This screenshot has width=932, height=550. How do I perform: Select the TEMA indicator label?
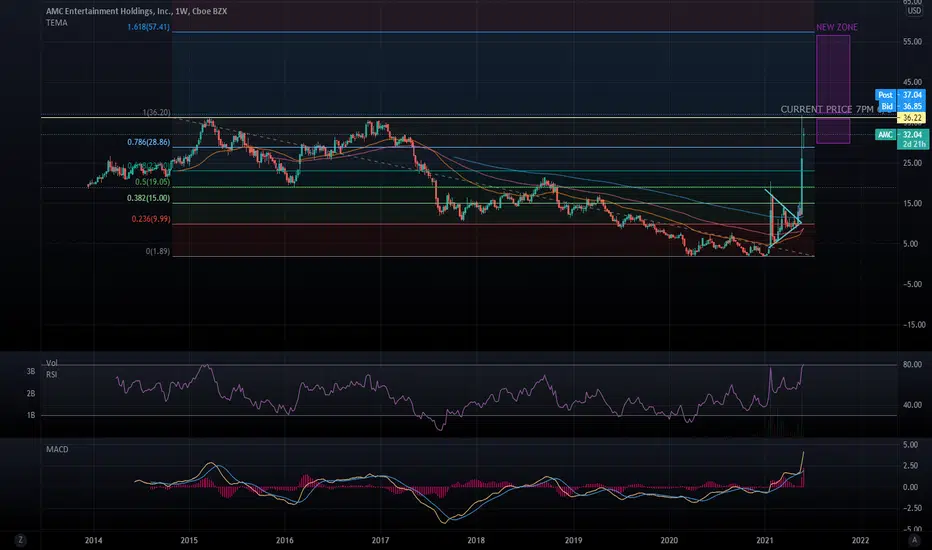pos(57,23)
